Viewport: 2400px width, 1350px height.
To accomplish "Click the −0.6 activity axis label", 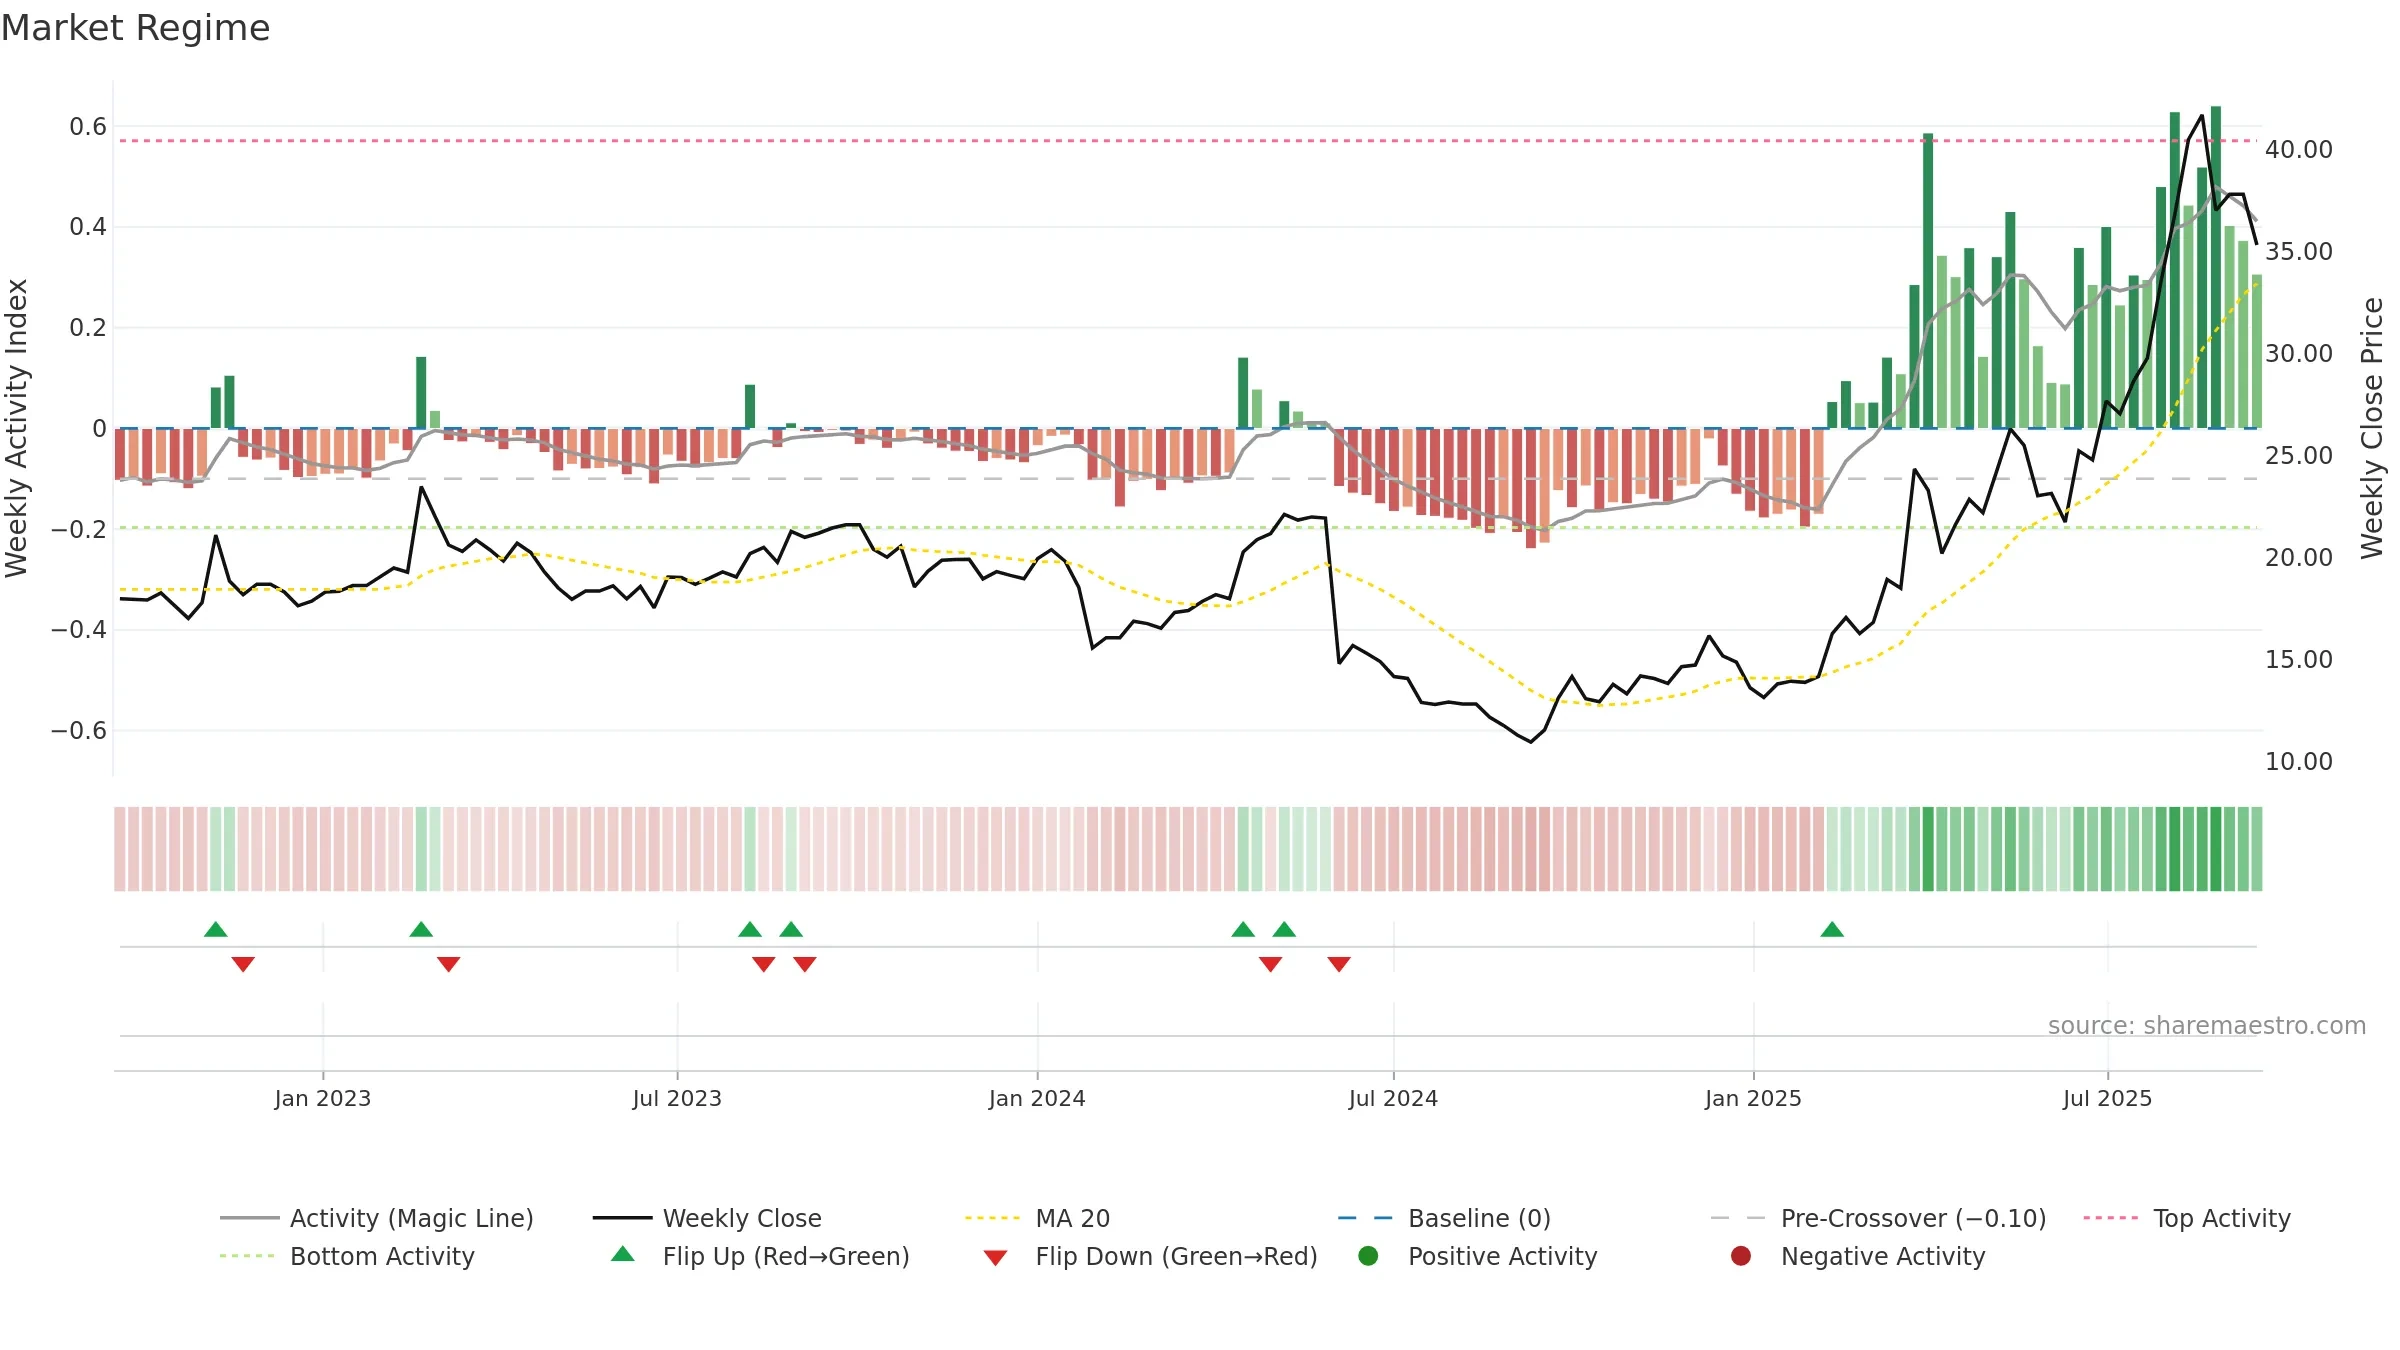I will coord(78,730).
